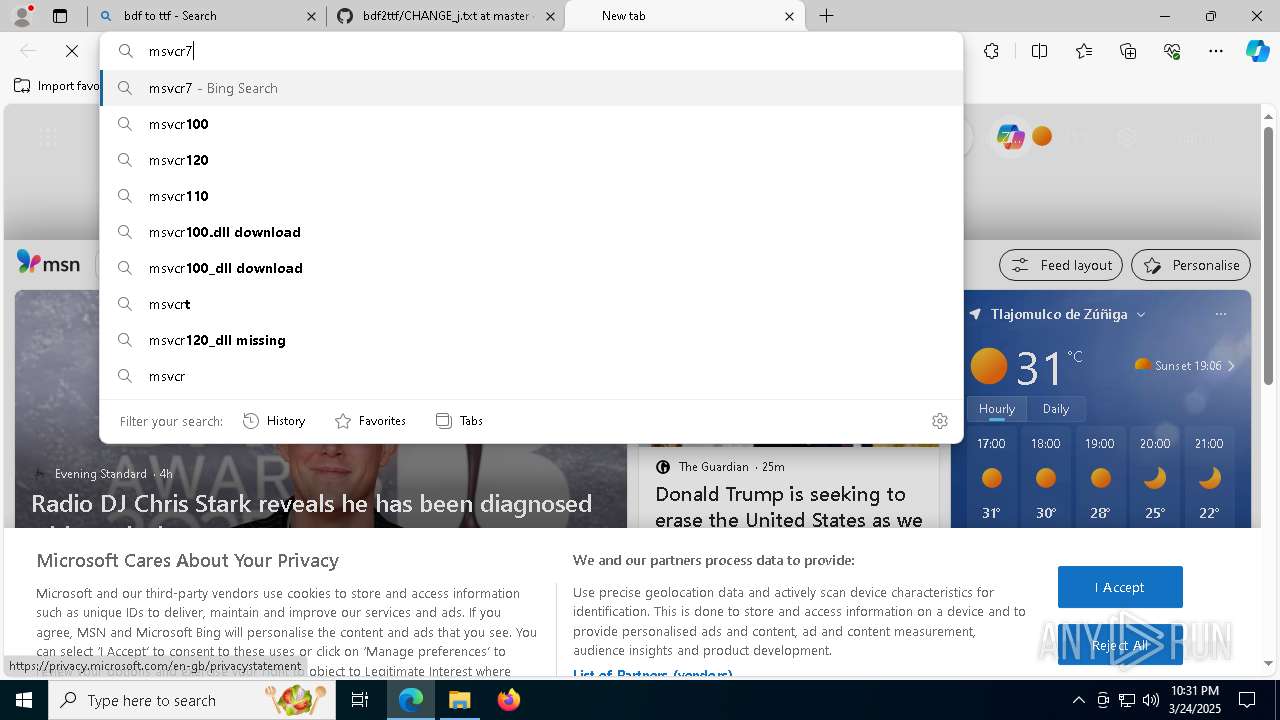Viewport: 1280px width, 720px height.
Task: Switch weather view to Daily
Action: point(1056,409)
